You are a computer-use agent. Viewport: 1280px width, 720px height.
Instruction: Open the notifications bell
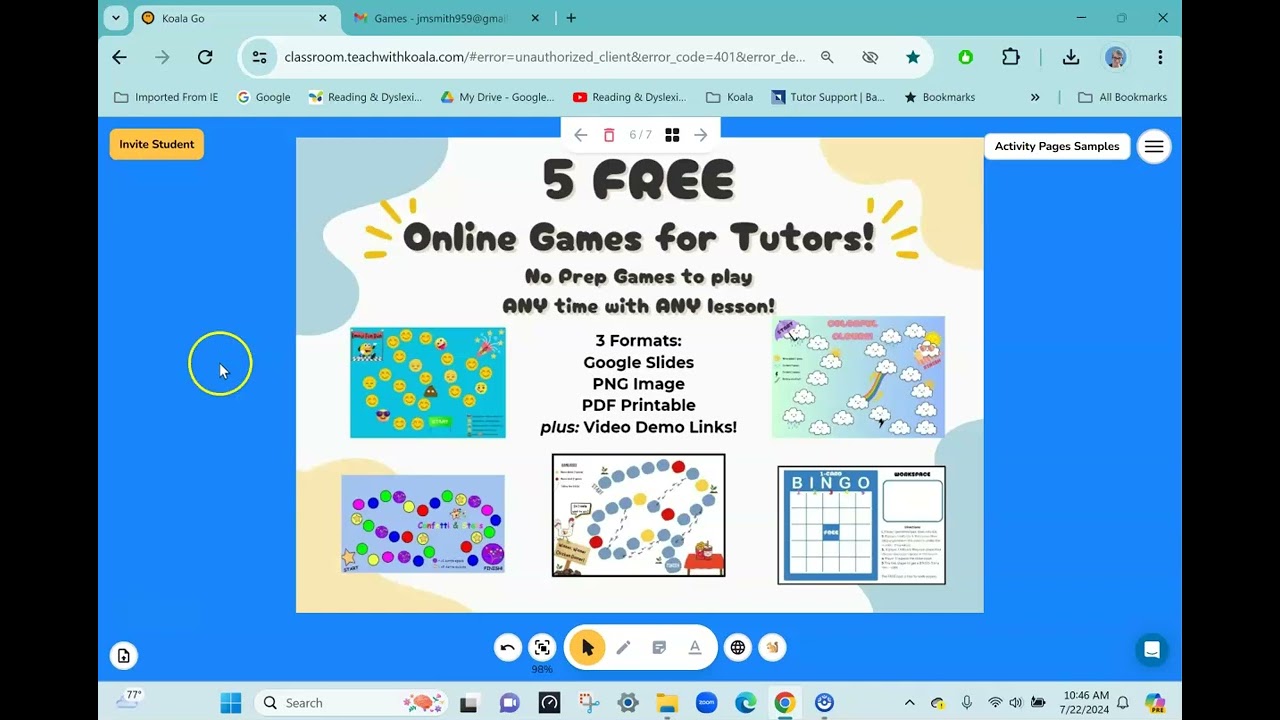(x=1123, y=703)
